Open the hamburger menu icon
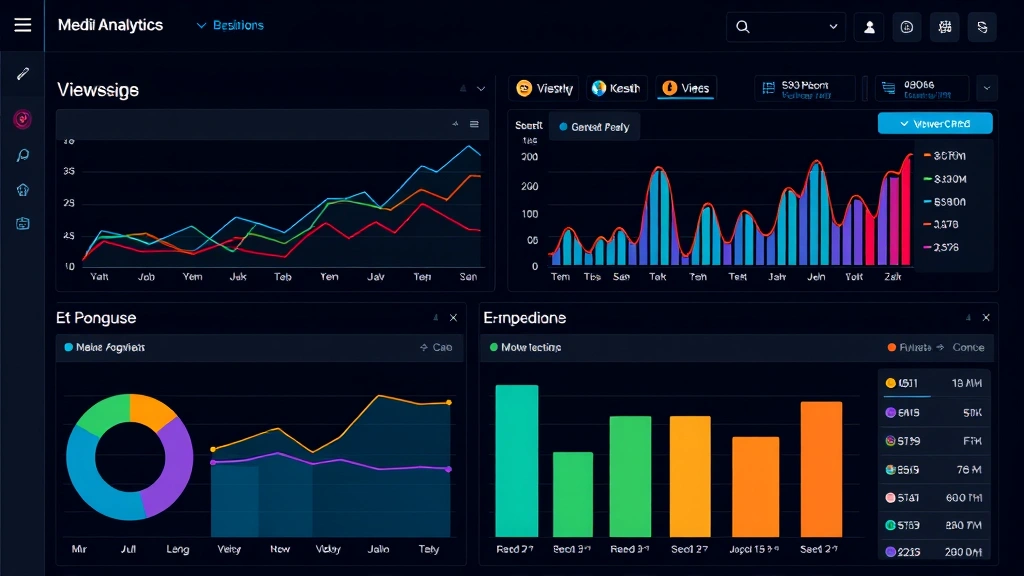 click(x=22, y=25)
